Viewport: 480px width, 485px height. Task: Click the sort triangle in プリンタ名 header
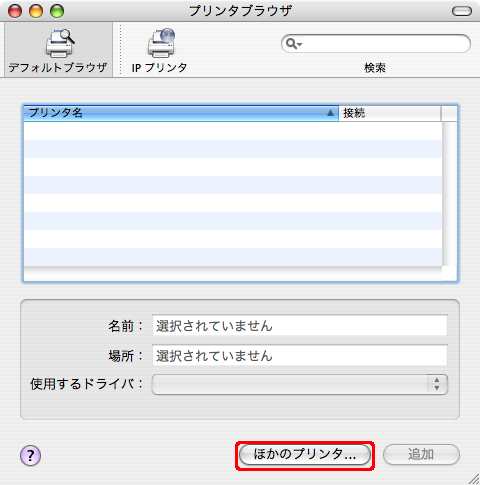coord(330,113)
